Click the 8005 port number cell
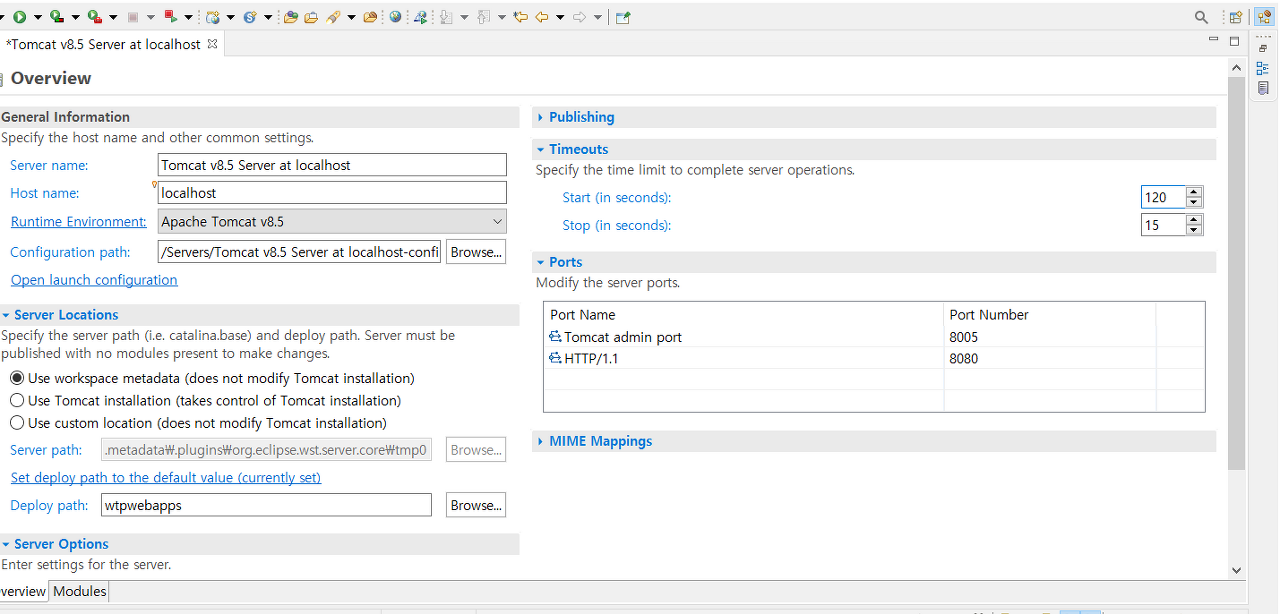1280x614 pixels. 1049,337
